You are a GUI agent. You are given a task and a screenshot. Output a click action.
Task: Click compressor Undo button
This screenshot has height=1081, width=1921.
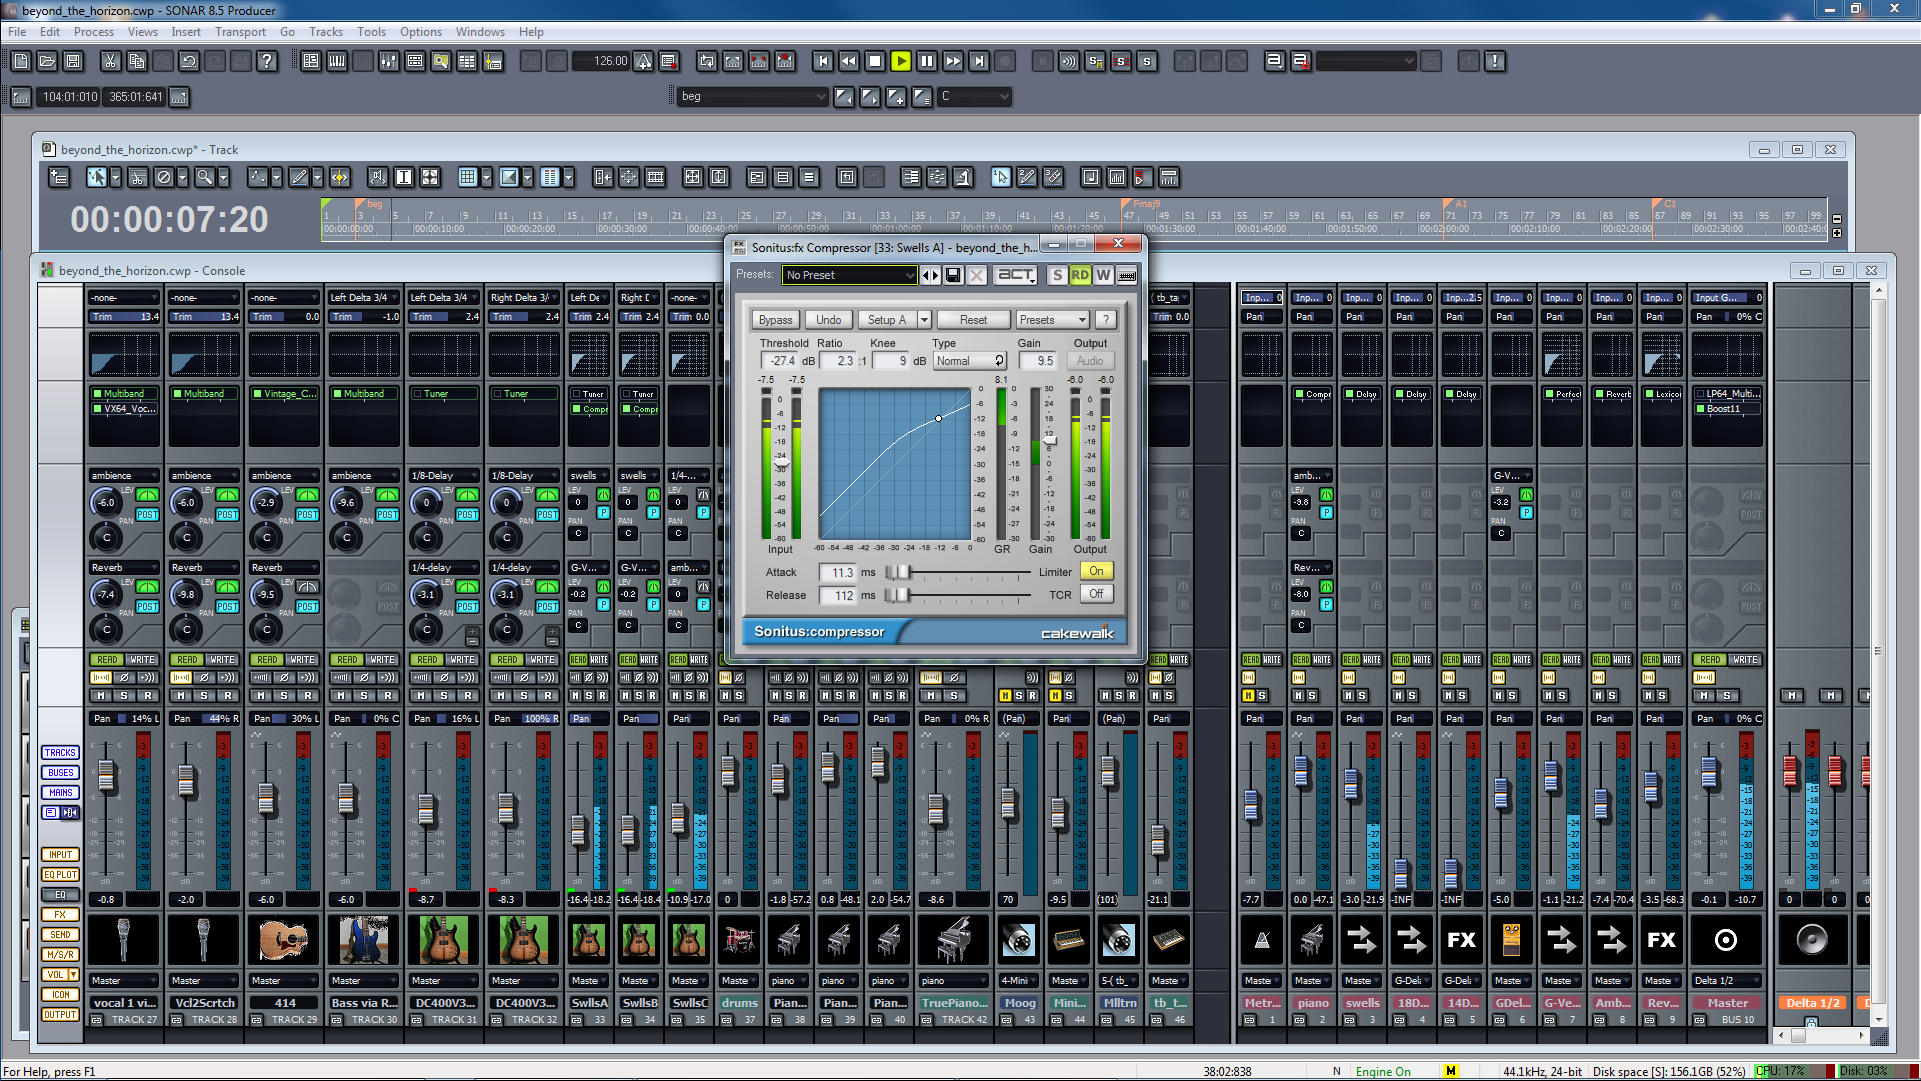coord(829,320)
